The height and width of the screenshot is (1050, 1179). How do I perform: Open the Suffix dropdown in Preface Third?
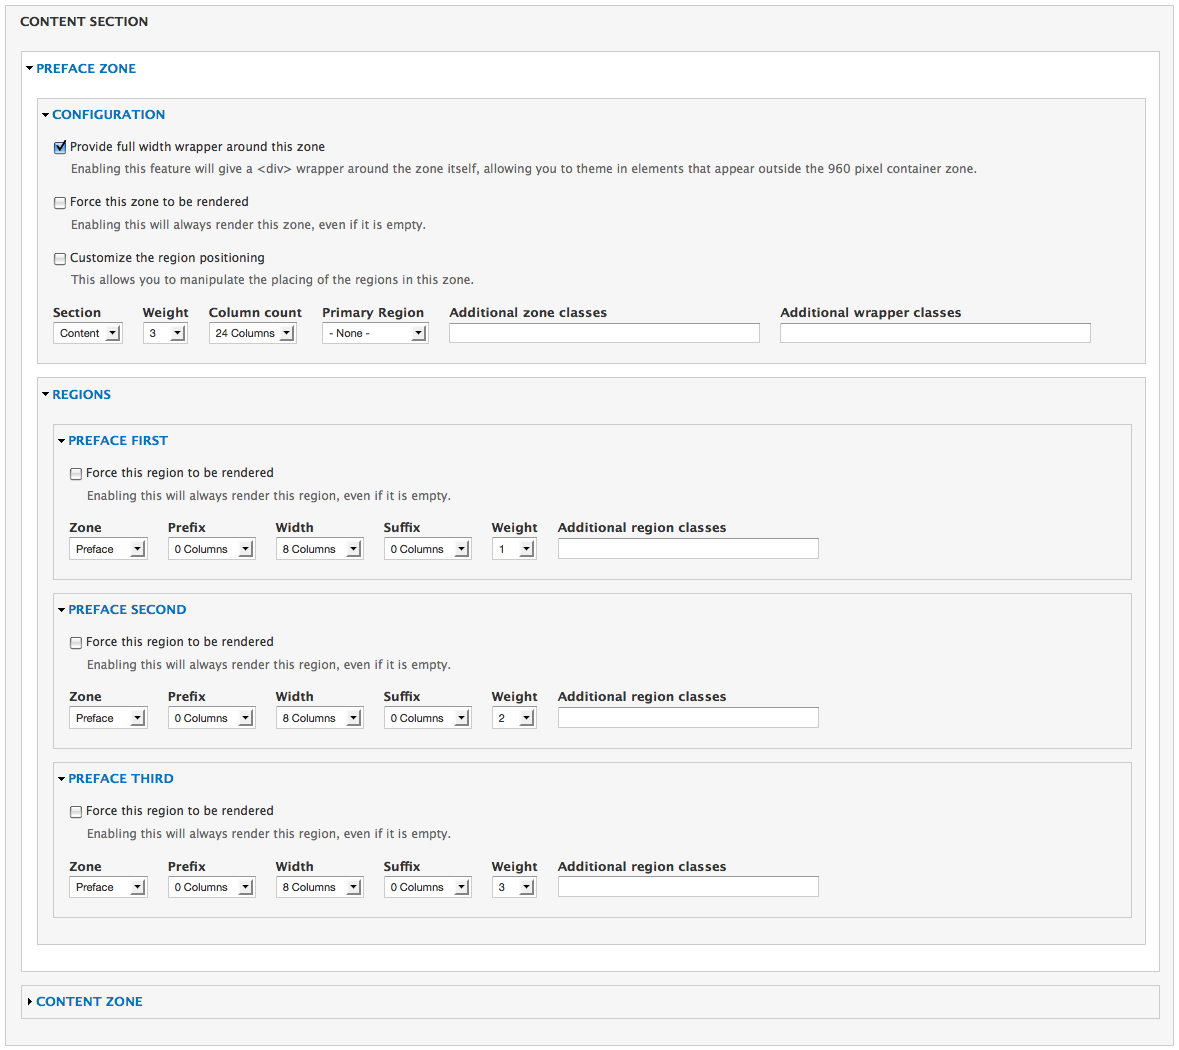point(427,886)
